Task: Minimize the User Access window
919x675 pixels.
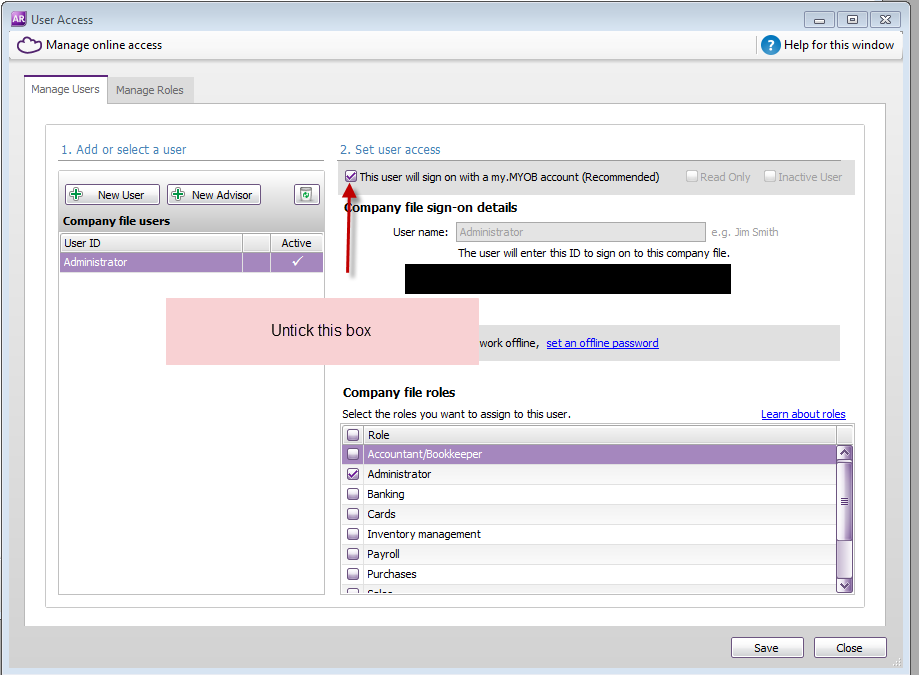Action: [819, 20]
